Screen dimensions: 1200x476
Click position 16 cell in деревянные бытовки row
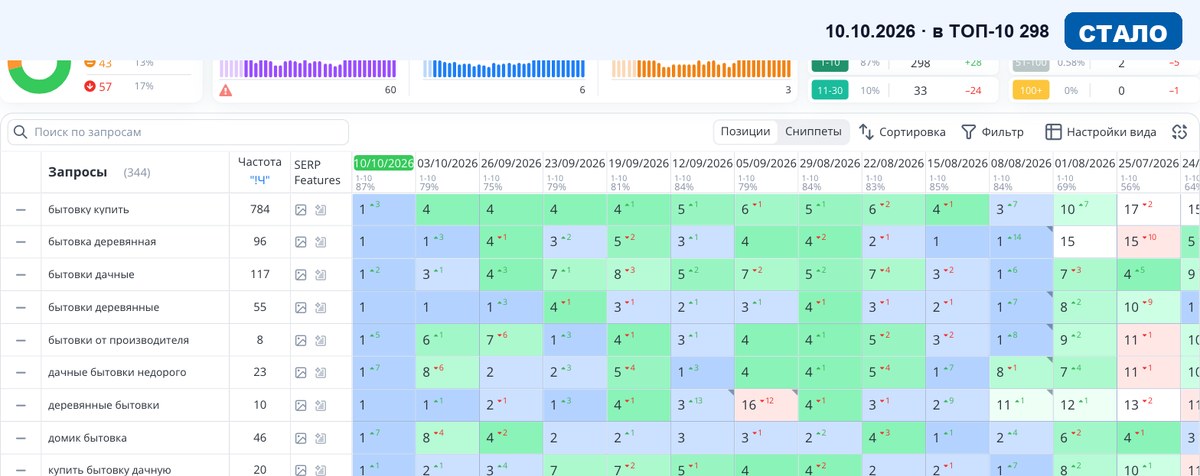[766, 405]
